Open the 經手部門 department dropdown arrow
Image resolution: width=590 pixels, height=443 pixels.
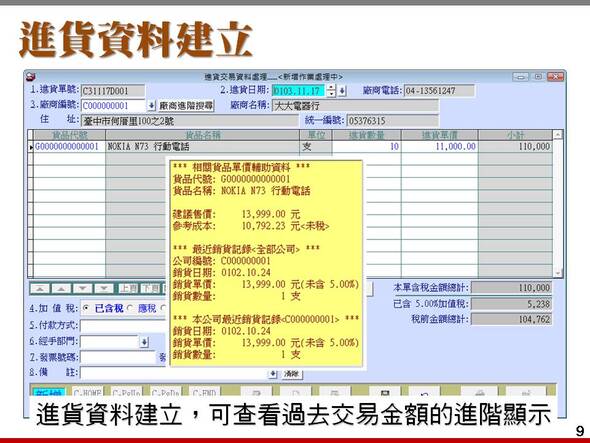(x=144, y=342)
